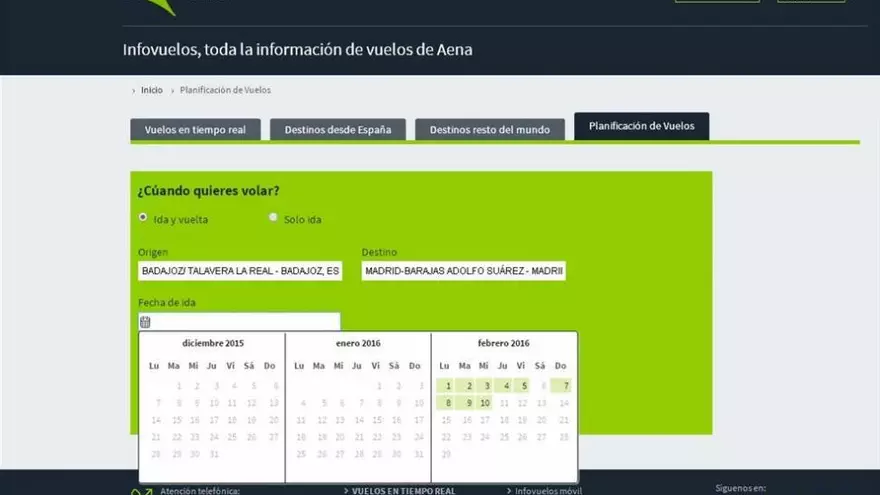Open the Vuelos en tiempo real tab
This screenshot has width=880, height=495.
tap(195, 130)
